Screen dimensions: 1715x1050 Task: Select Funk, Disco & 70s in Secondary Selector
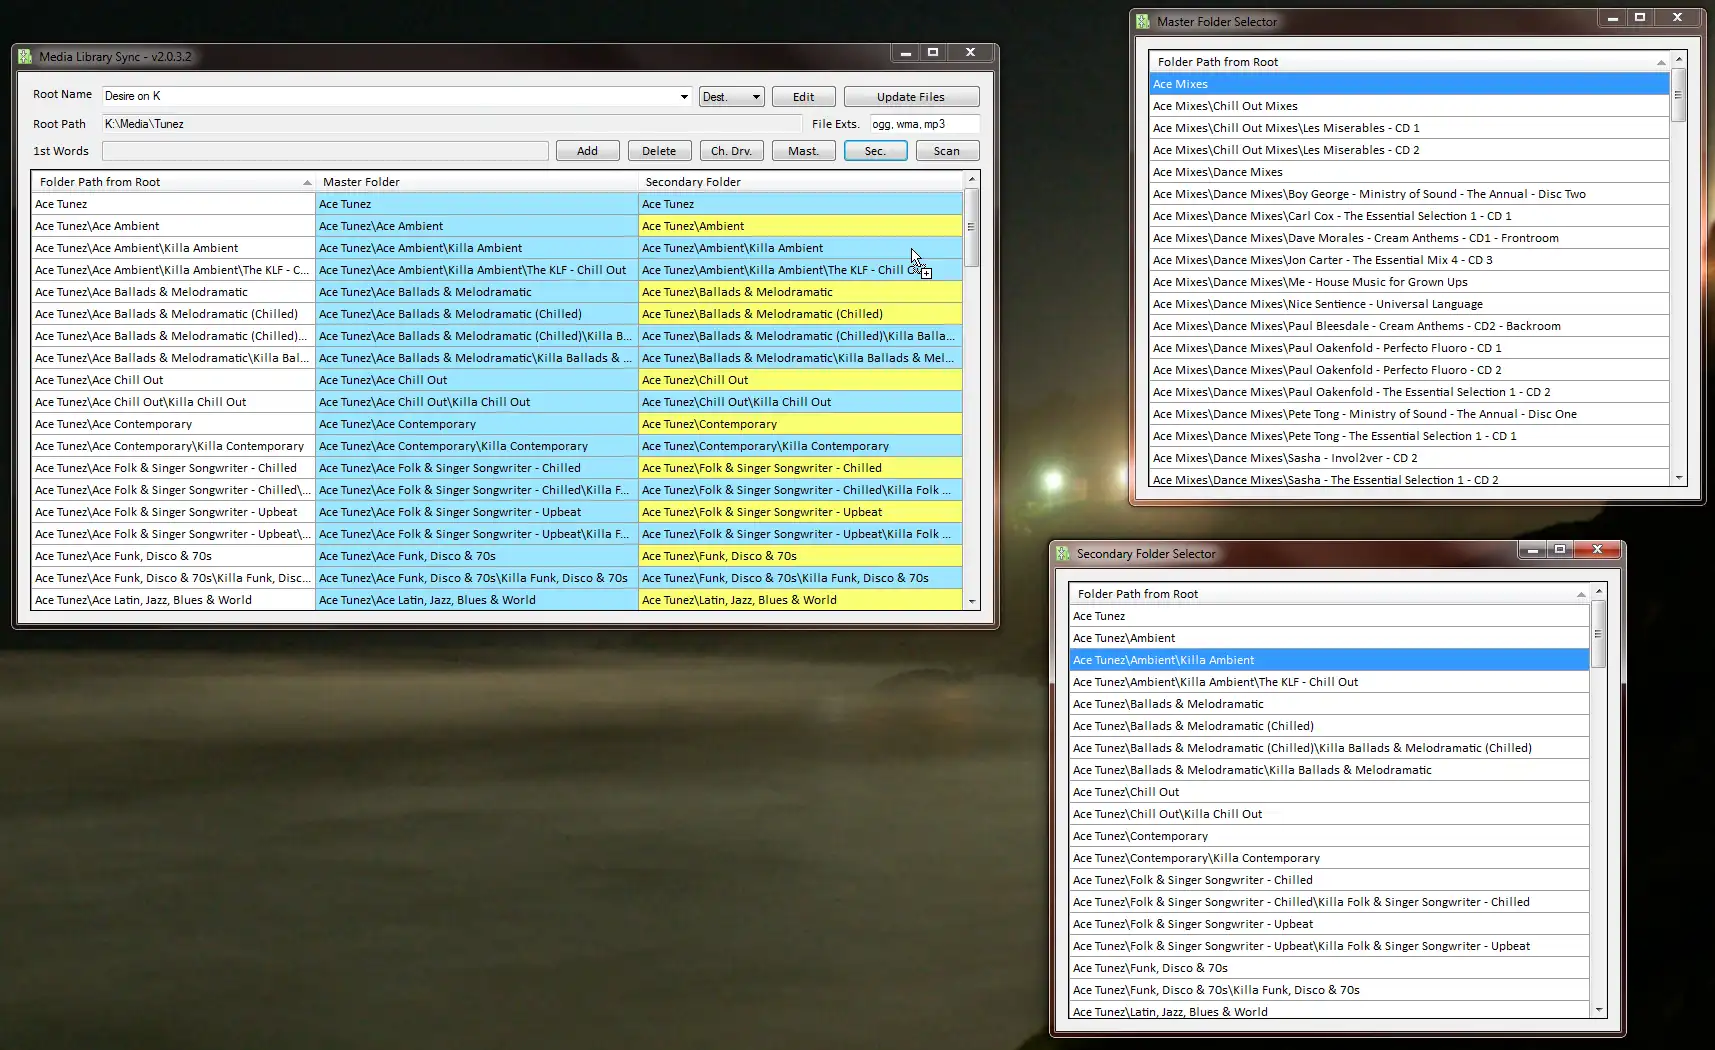tap(1329, 968)
